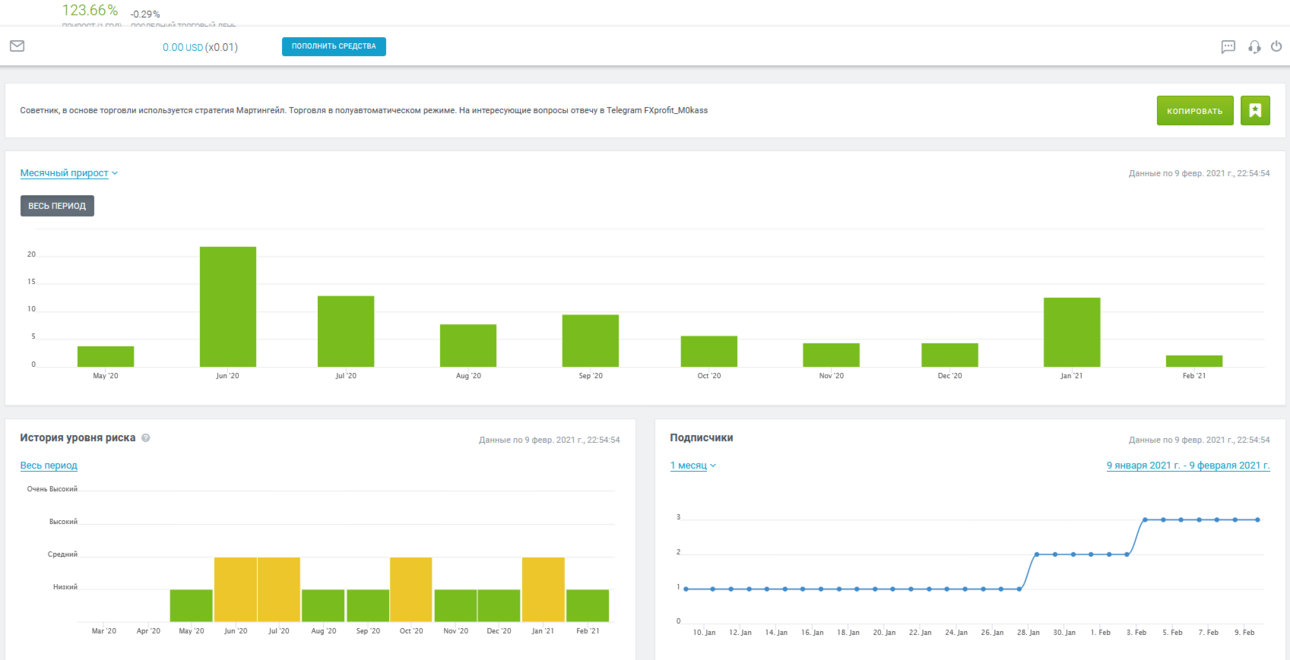The image size is (1290, 660).
Task: Click the Подписчики heading
Action: point(701,438)
